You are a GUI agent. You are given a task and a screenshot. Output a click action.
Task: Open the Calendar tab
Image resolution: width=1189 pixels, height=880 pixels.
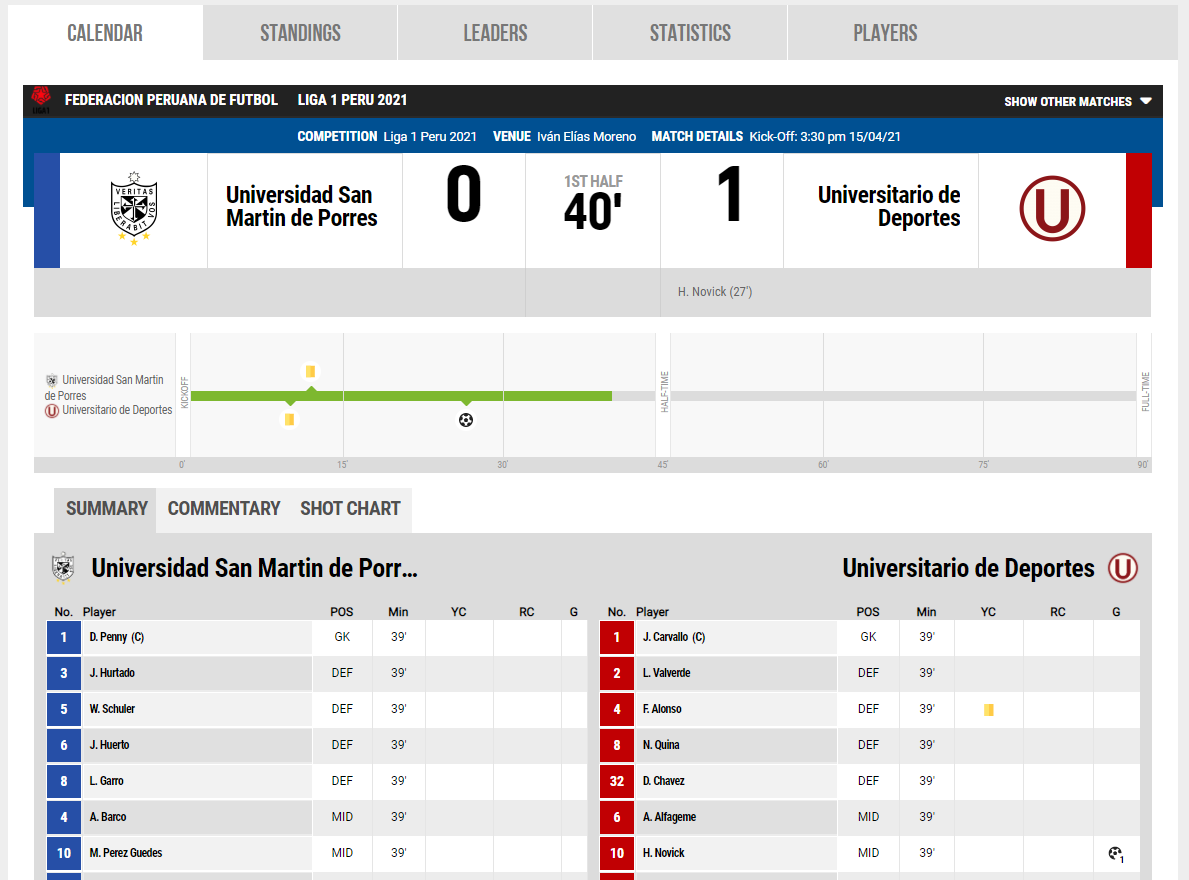pyautogui.click(x=105, y=33)
